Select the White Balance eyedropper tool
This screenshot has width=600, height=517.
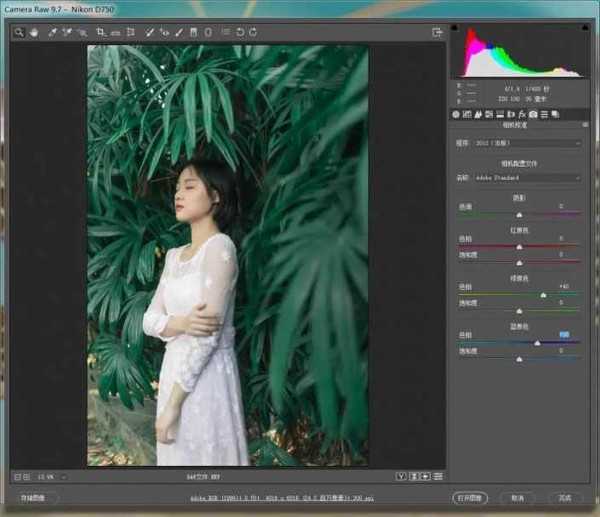coord(49,32)
